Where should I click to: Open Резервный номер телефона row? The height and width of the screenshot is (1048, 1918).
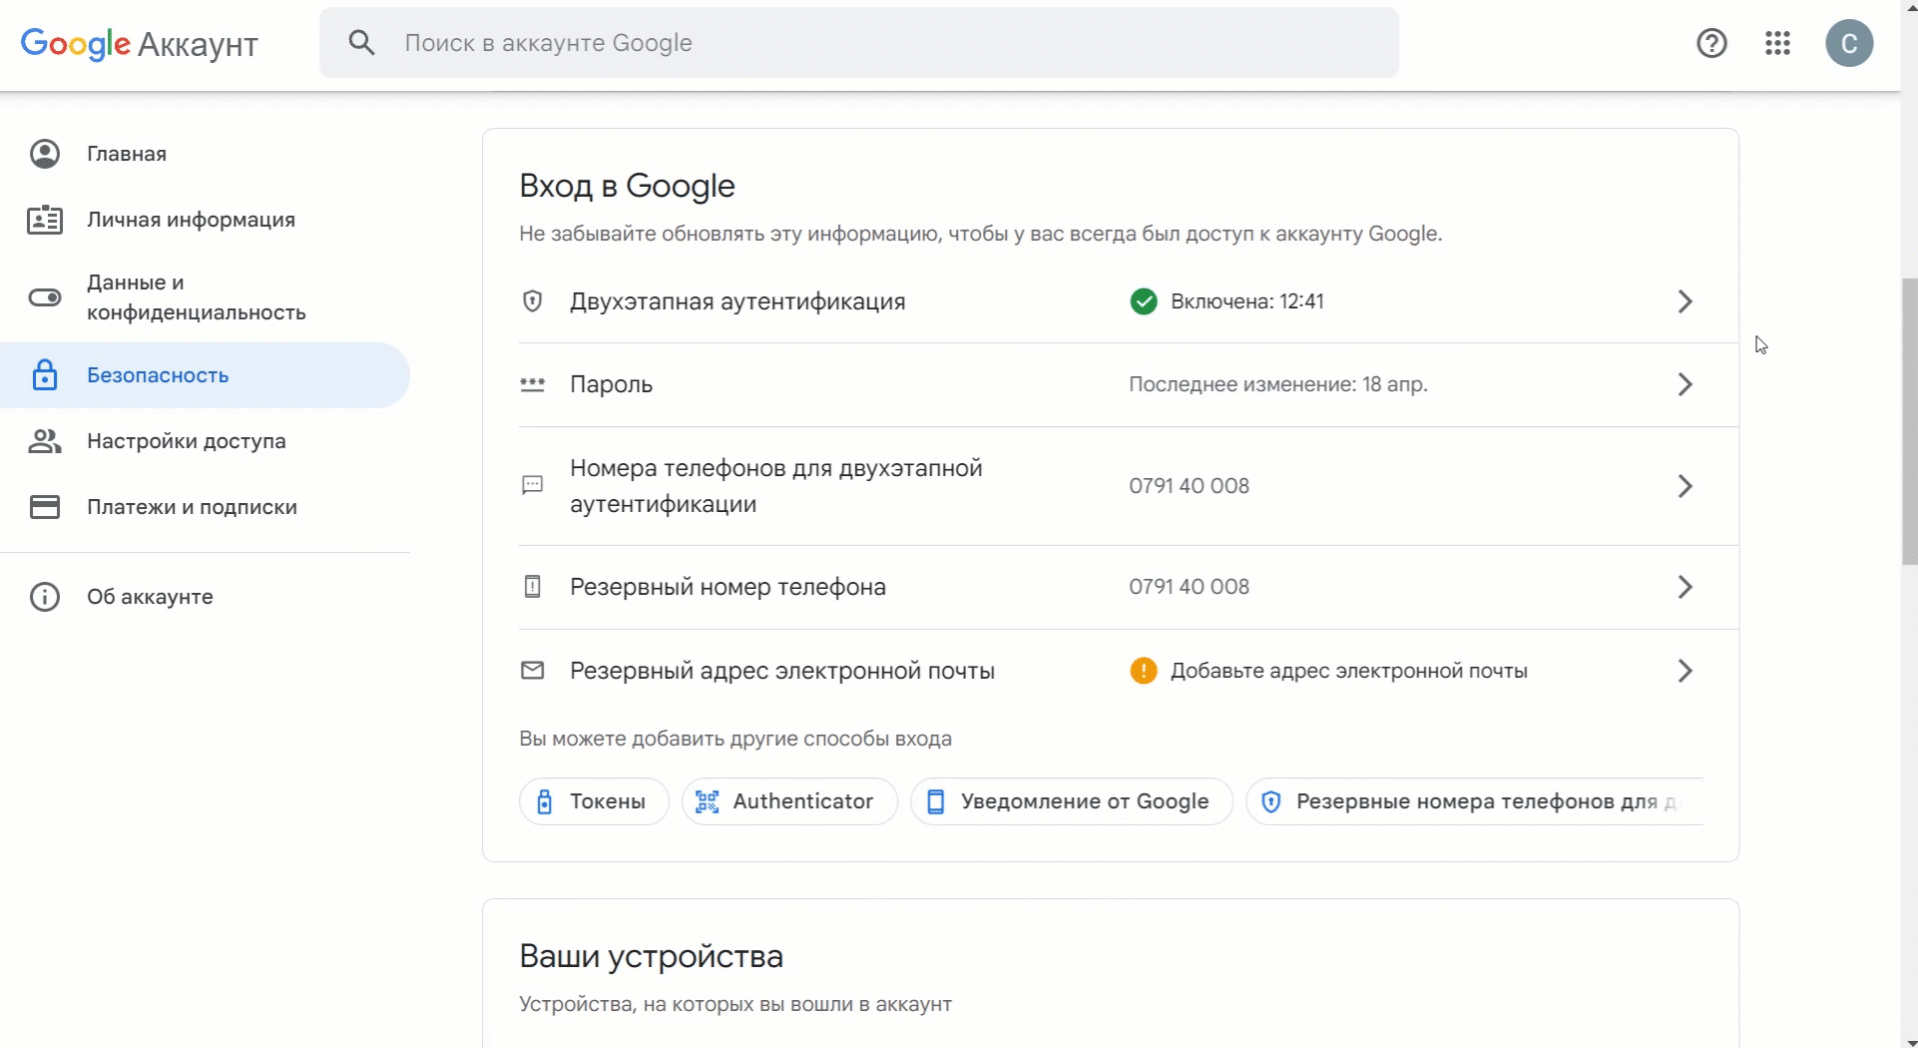1128,587
